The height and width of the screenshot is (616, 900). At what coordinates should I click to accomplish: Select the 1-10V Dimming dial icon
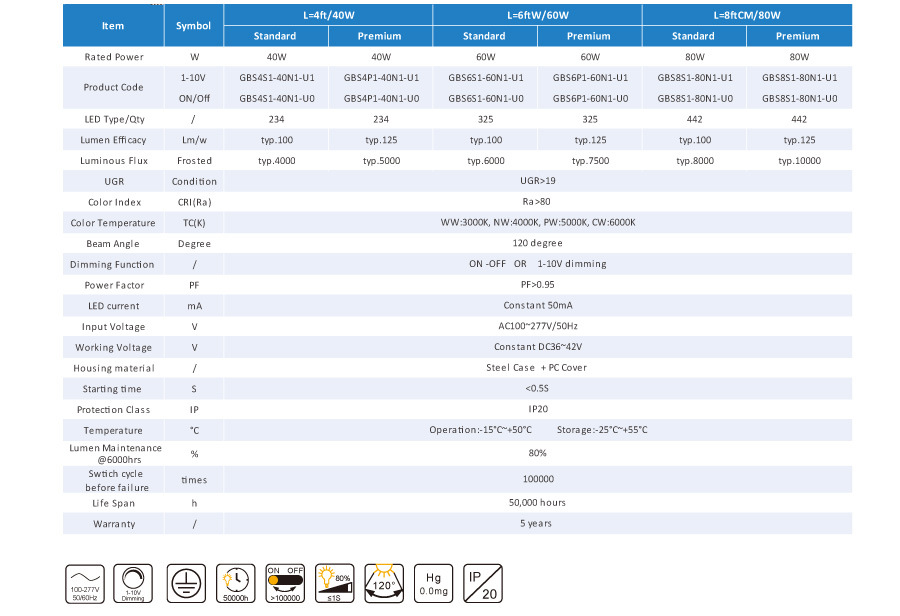(132, 583)
